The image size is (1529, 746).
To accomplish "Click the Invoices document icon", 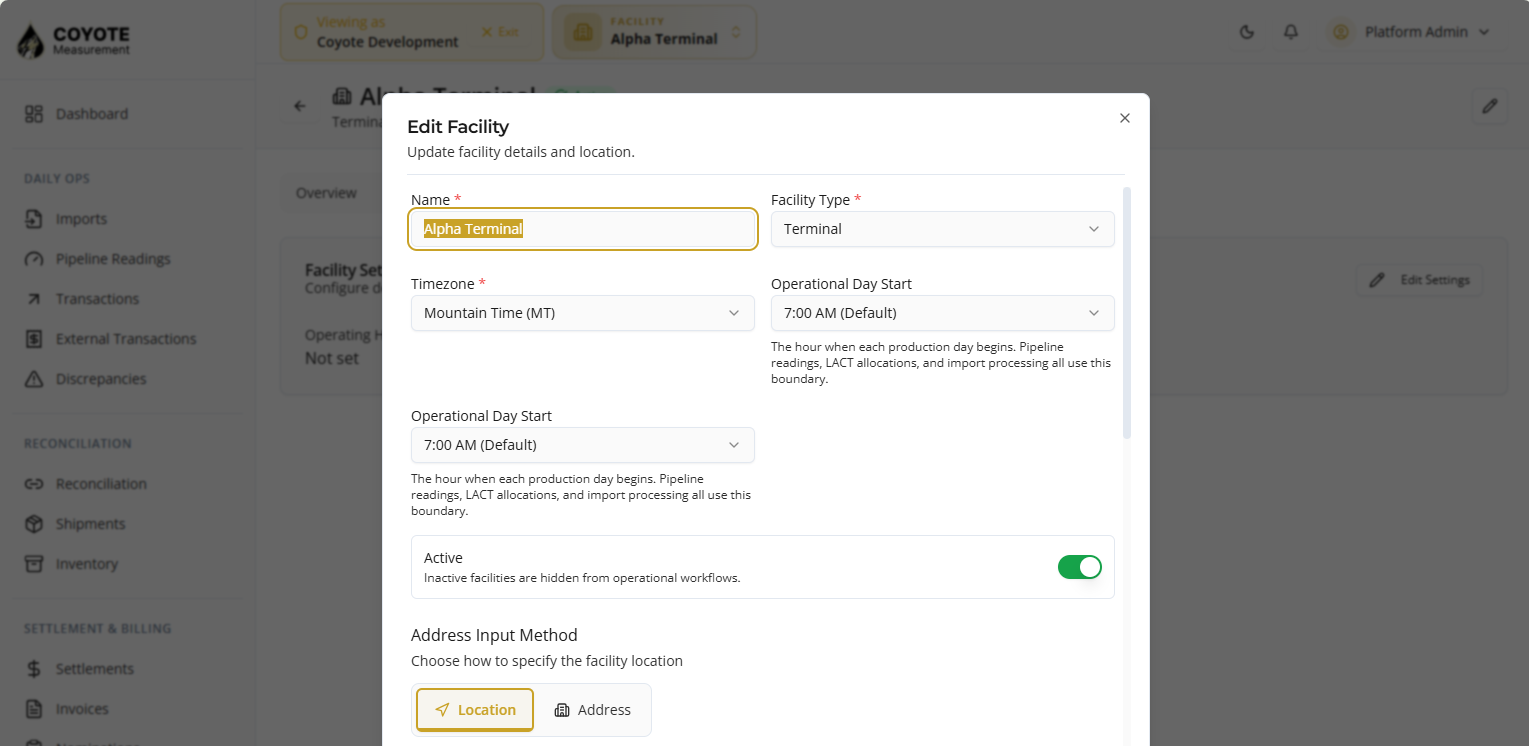I will [34, 709].
